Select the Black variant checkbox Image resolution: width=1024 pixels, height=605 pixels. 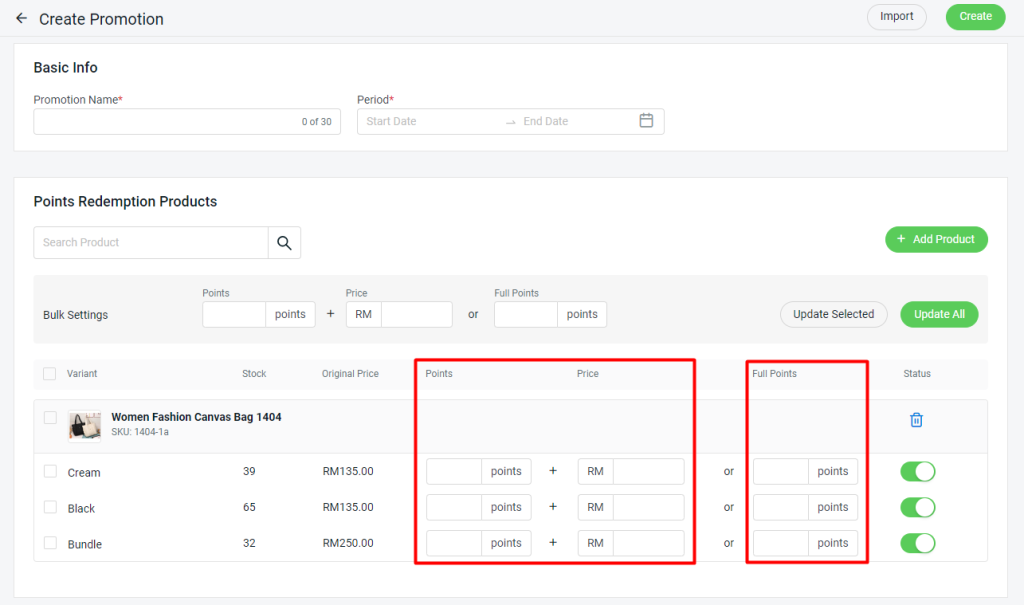(50, 507)
